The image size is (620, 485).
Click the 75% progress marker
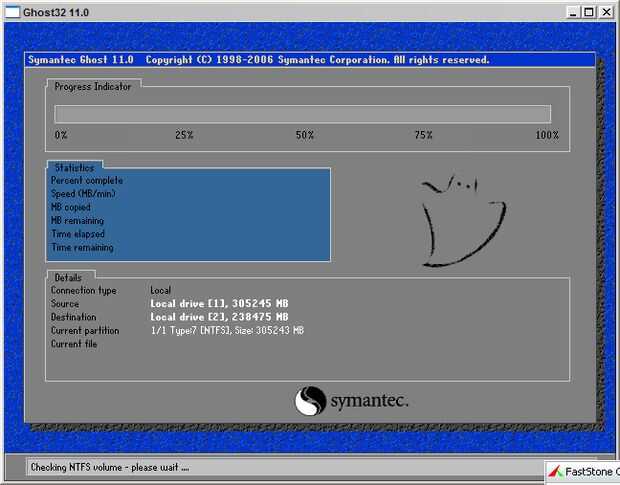[423, 135]
